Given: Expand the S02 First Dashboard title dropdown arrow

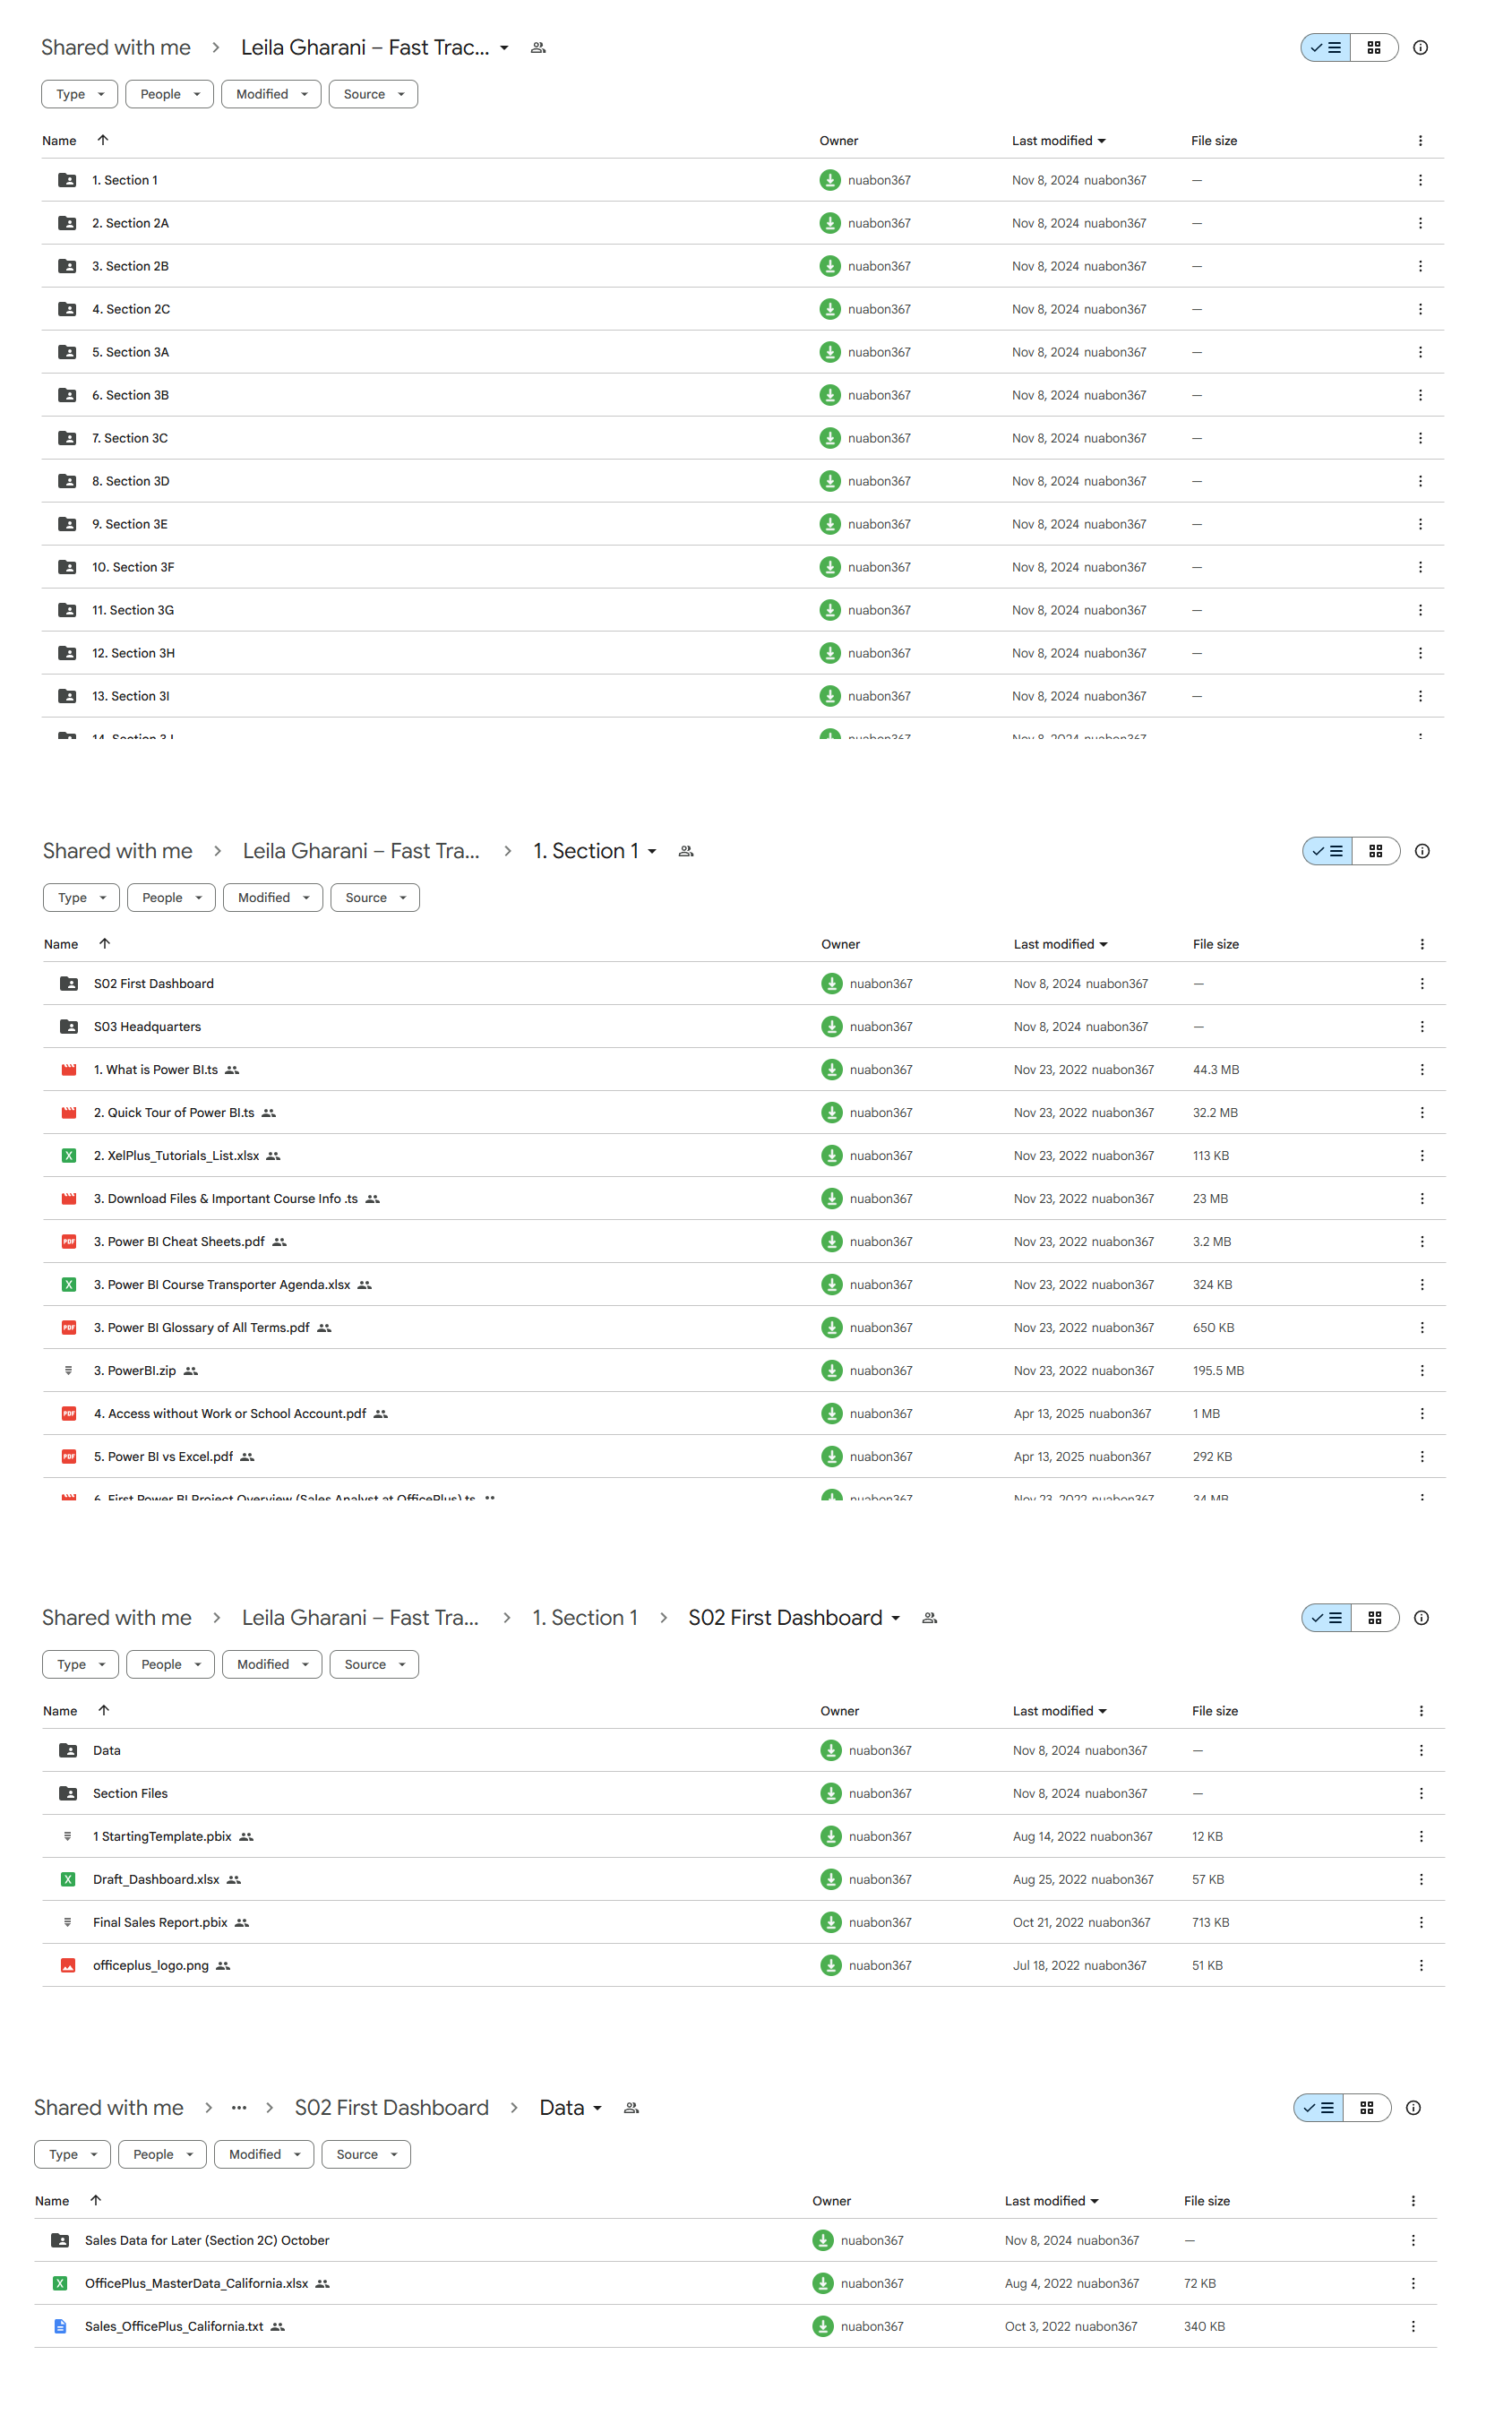Looking at the screenshot, I should 896,1618.
